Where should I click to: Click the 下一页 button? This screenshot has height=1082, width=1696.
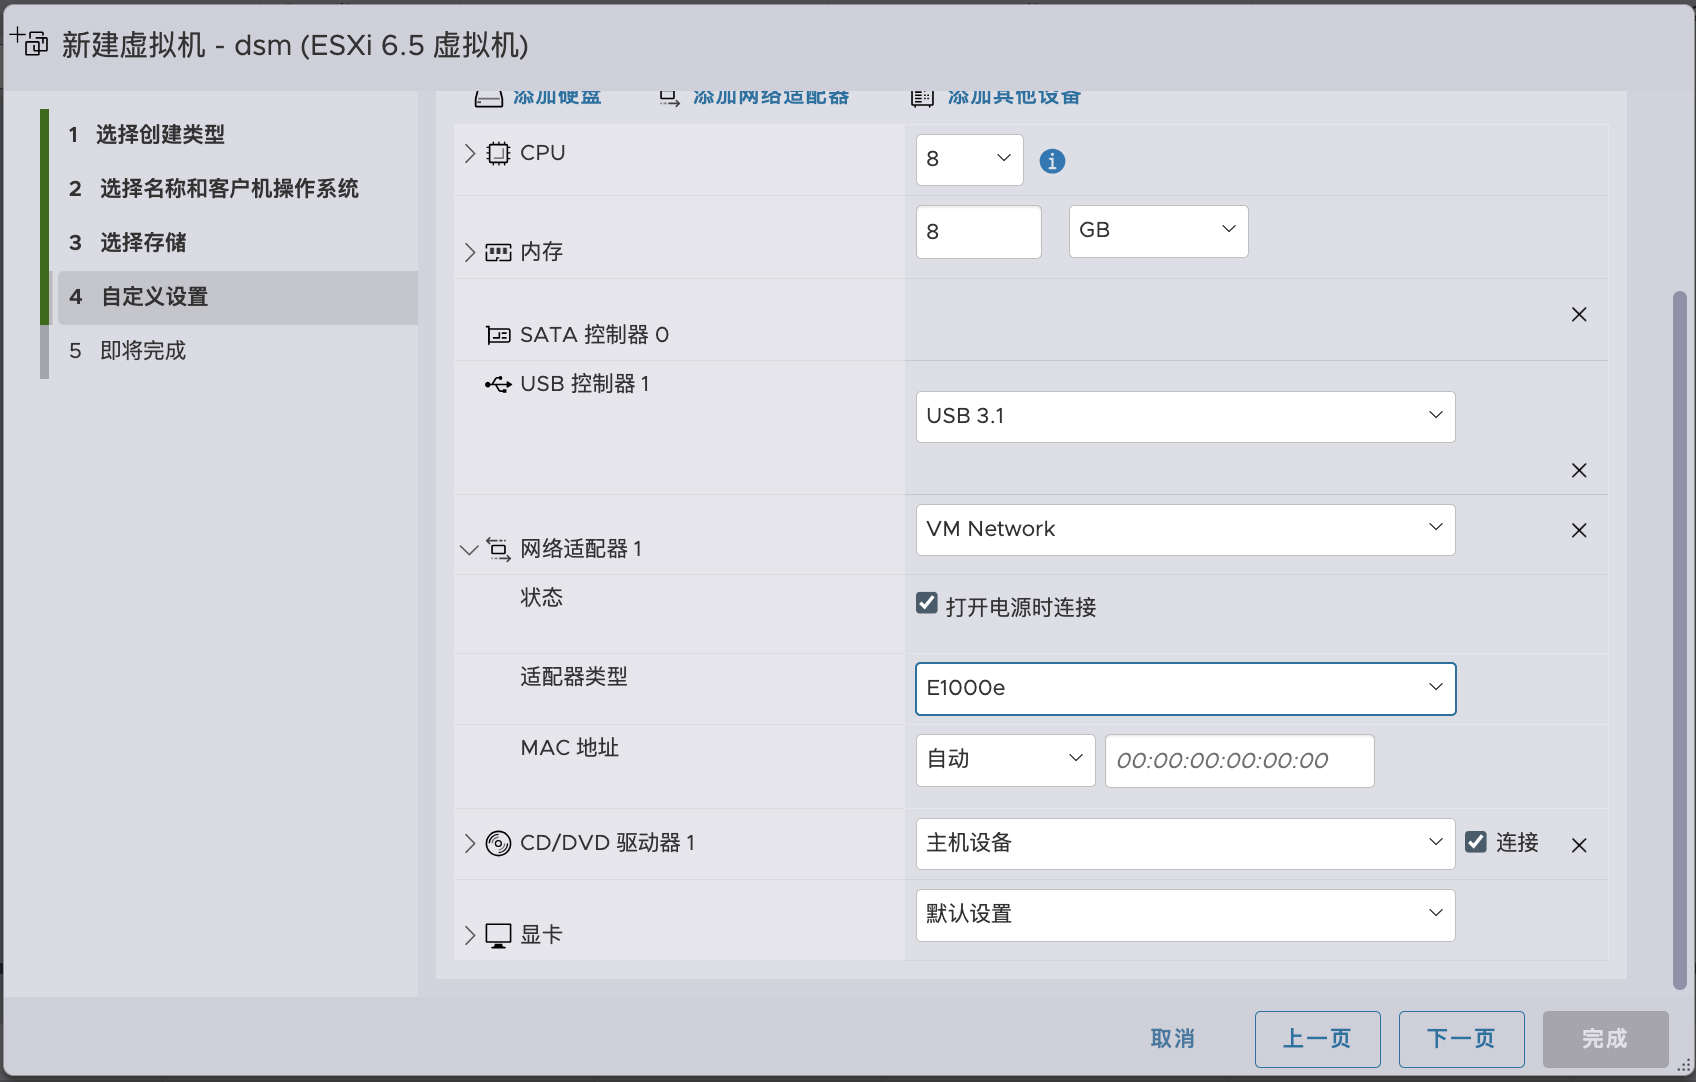coord(1461,1039)
